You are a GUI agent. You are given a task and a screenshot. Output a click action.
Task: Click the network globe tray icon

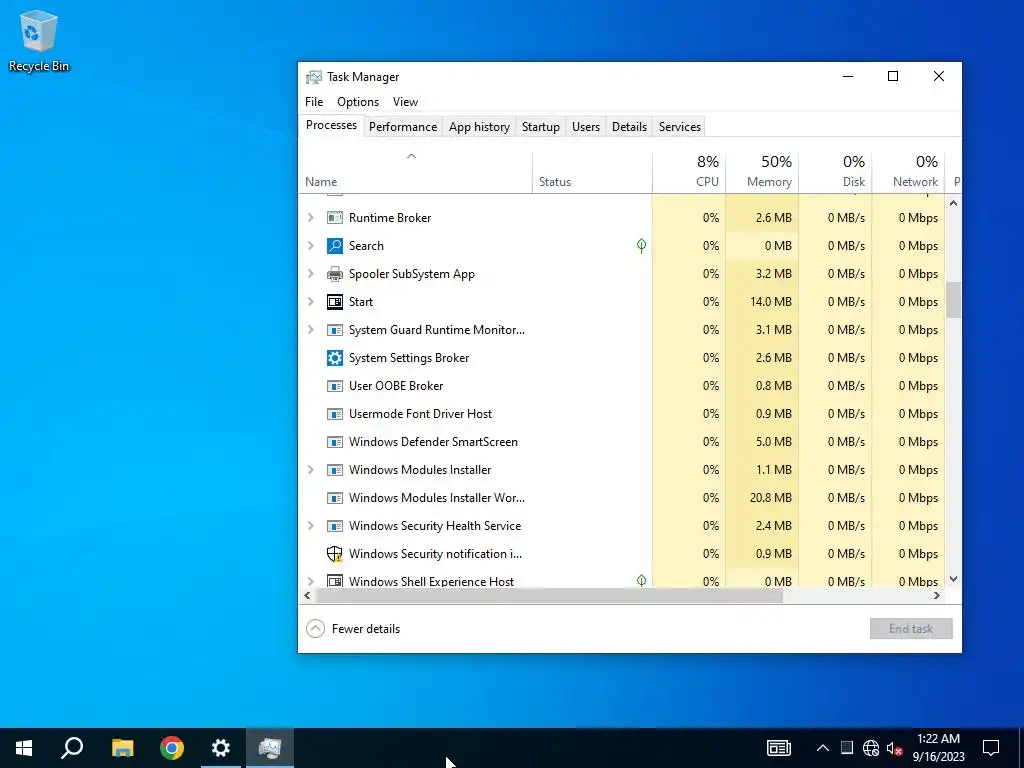871,748
